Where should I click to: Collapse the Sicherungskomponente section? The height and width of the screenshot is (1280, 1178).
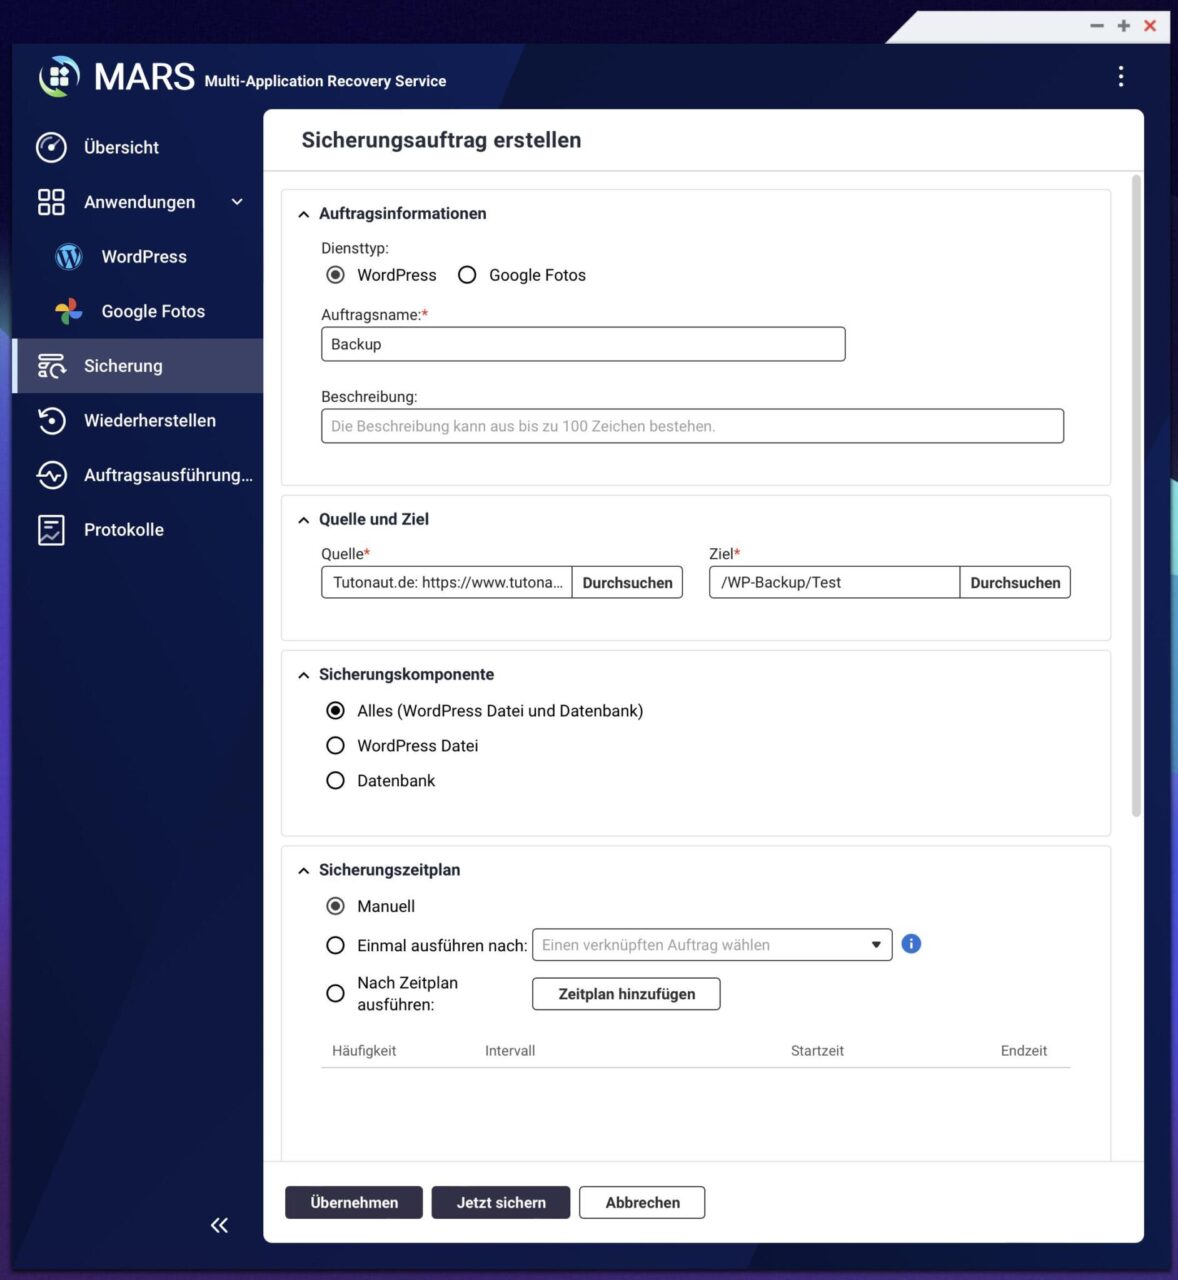tap(303, 675)
